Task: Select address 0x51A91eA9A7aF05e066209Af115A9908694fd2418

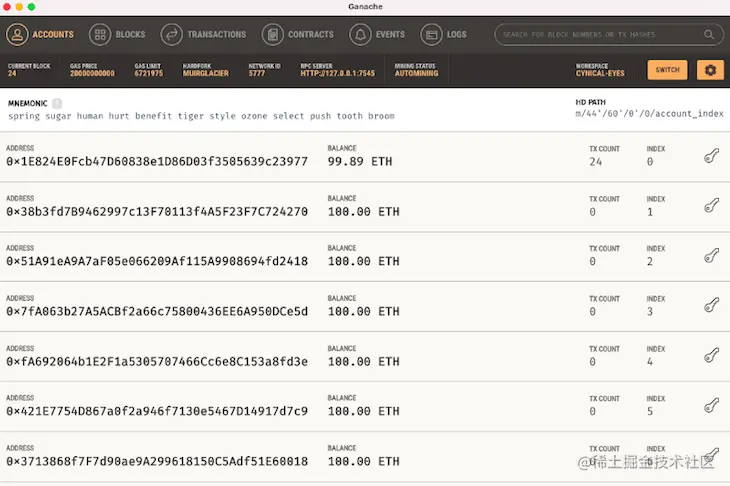Action: click(157, 262)
